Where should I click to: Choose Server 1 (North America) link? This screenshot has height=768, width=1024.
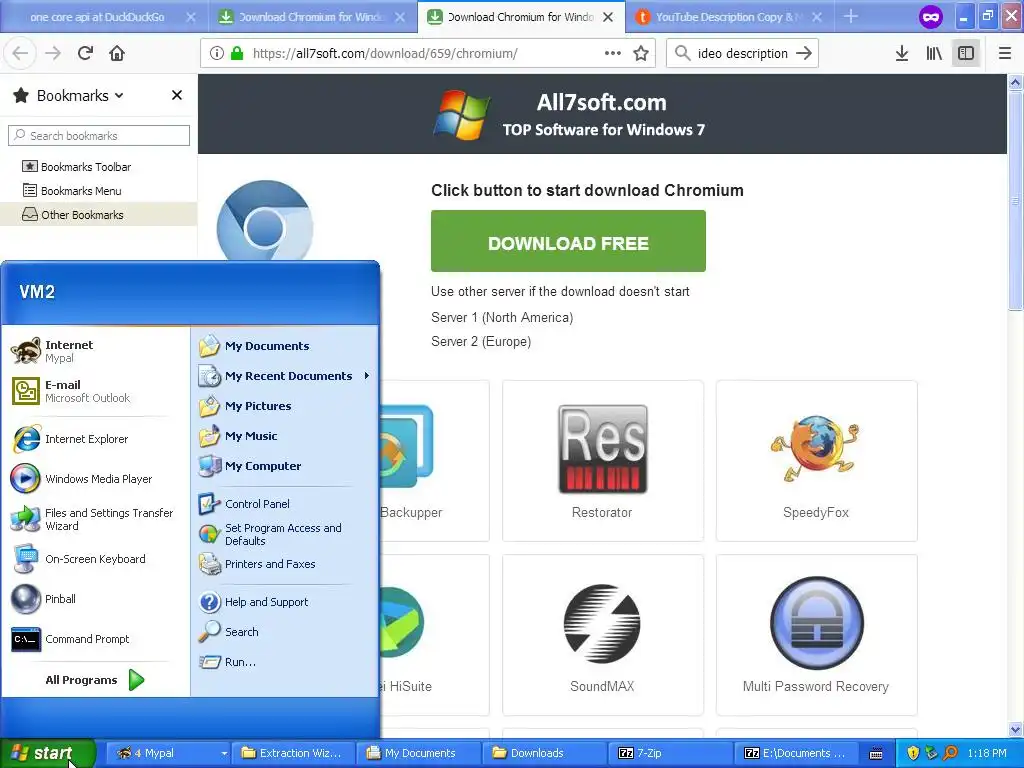click(x=502, y=317)
